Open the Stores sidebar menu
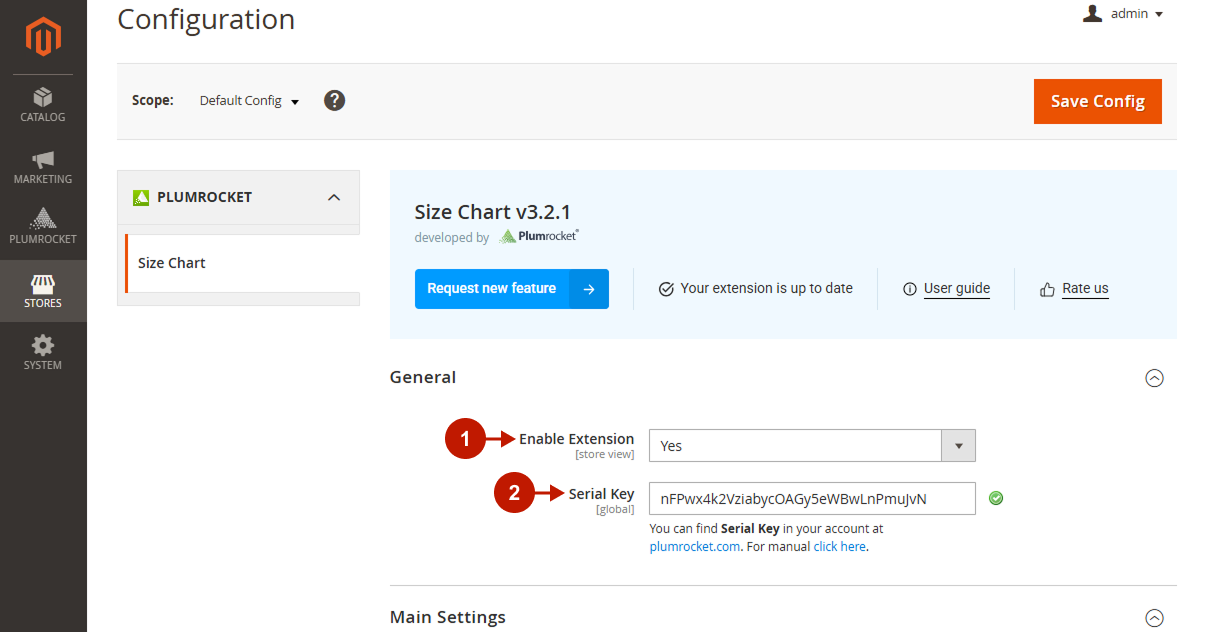This screenshot has height=632, width=1206. click(x=43, y=291)
